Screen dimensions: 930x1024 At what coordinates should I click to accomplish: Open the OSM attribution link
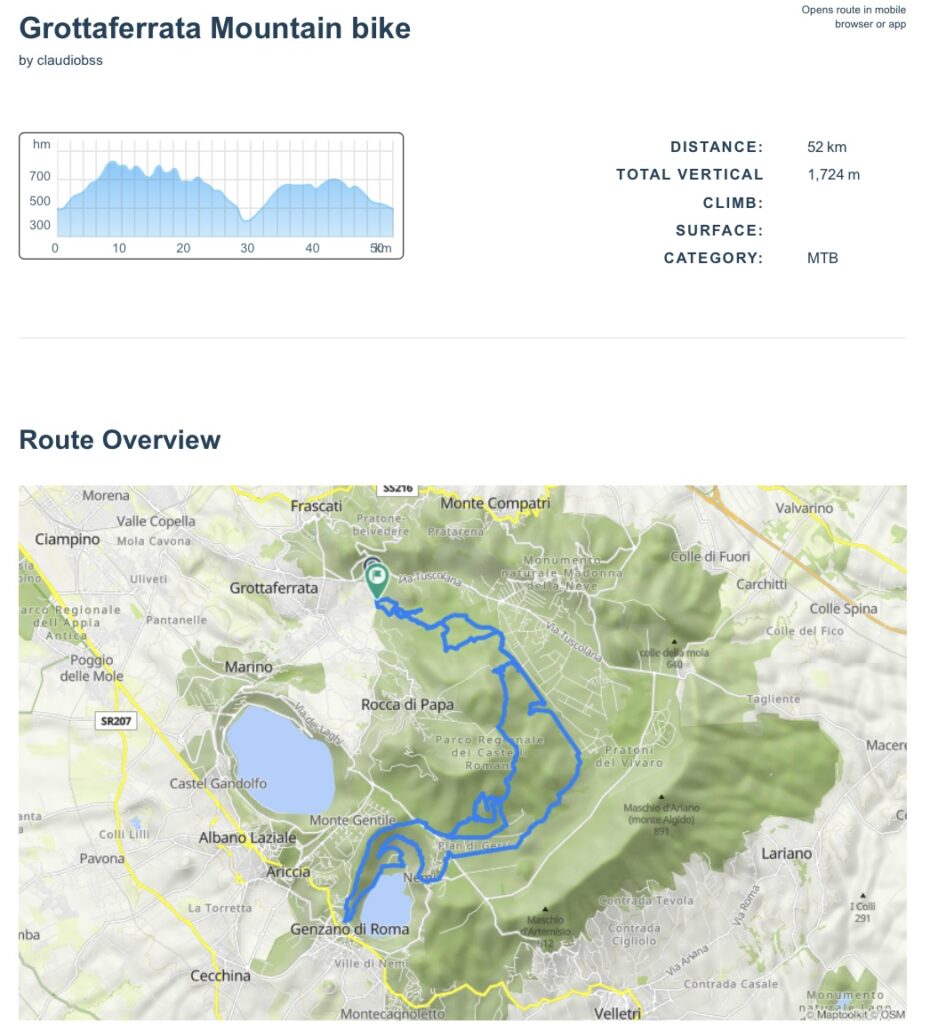(893, 1014)
